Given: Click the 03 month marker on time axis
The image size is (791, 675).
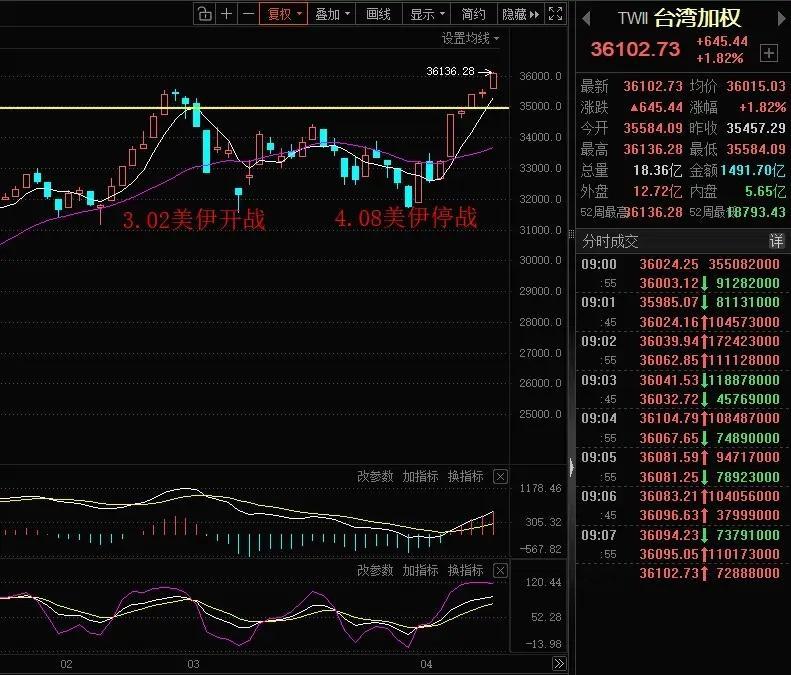Looking at the screenshot, I should point(193,664).
